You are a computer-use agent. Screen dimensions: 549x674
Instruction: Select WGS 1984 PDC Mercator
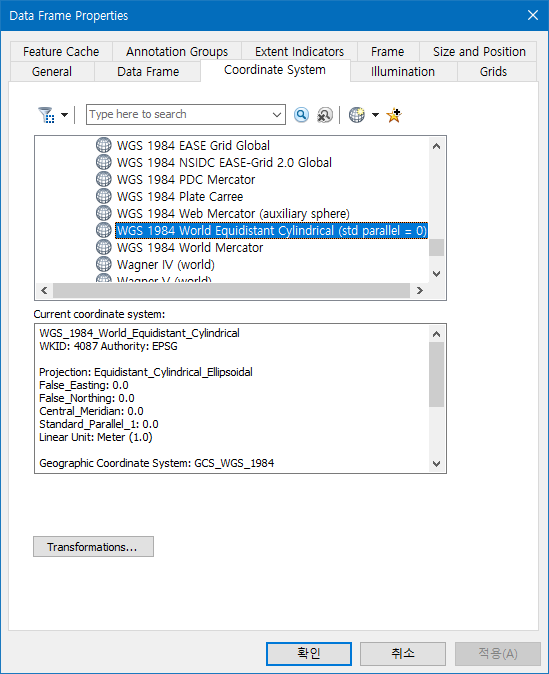[x=186, y=180]
